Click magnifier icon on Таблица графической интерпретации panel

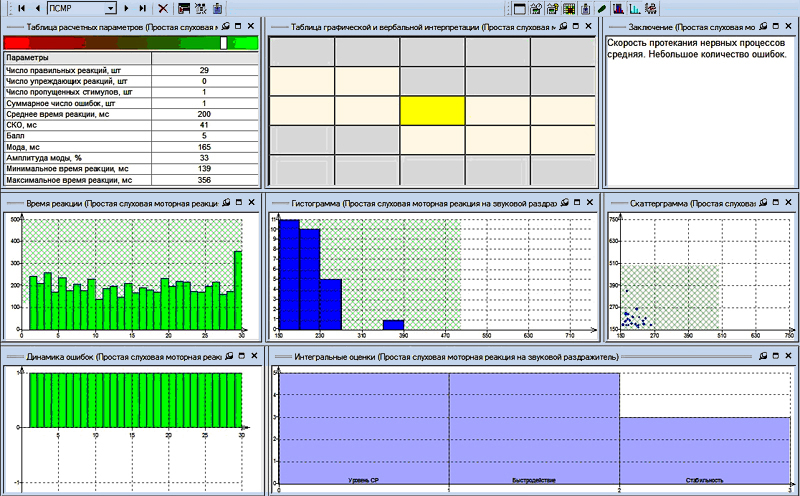coord(563,27)
